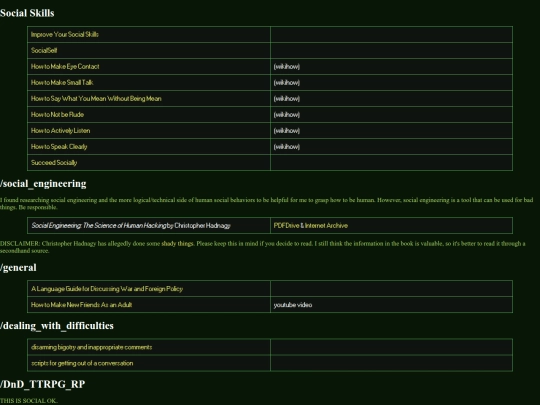The height and width of the screenshot is (405, 540).
Task: Click (wikihow) beside Say What You Mean
Action: pos(287,98)
